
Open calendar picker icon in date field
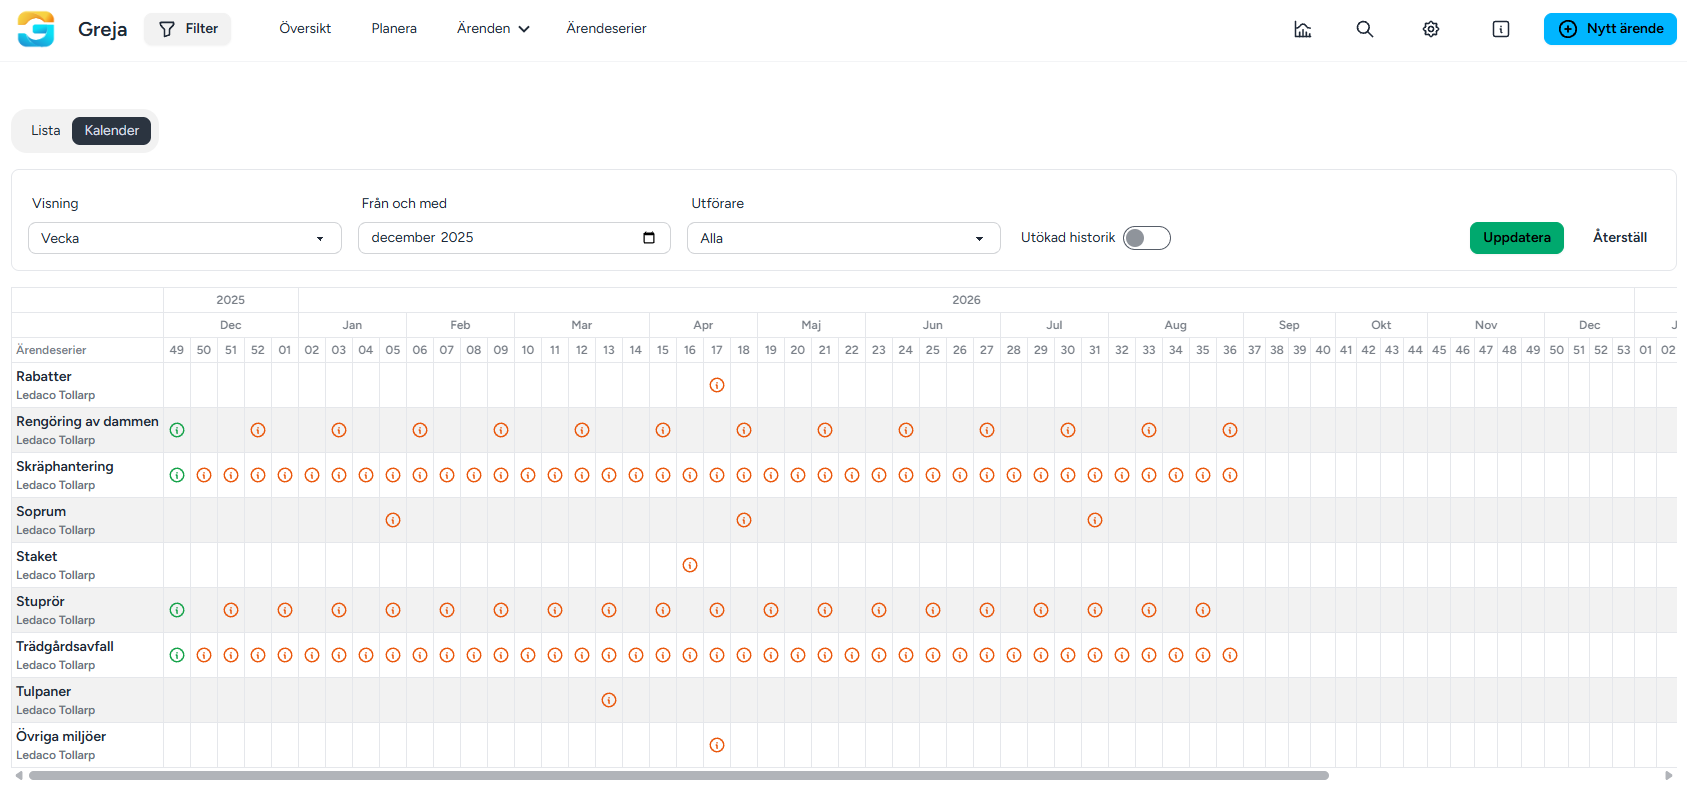click(649, 237)
